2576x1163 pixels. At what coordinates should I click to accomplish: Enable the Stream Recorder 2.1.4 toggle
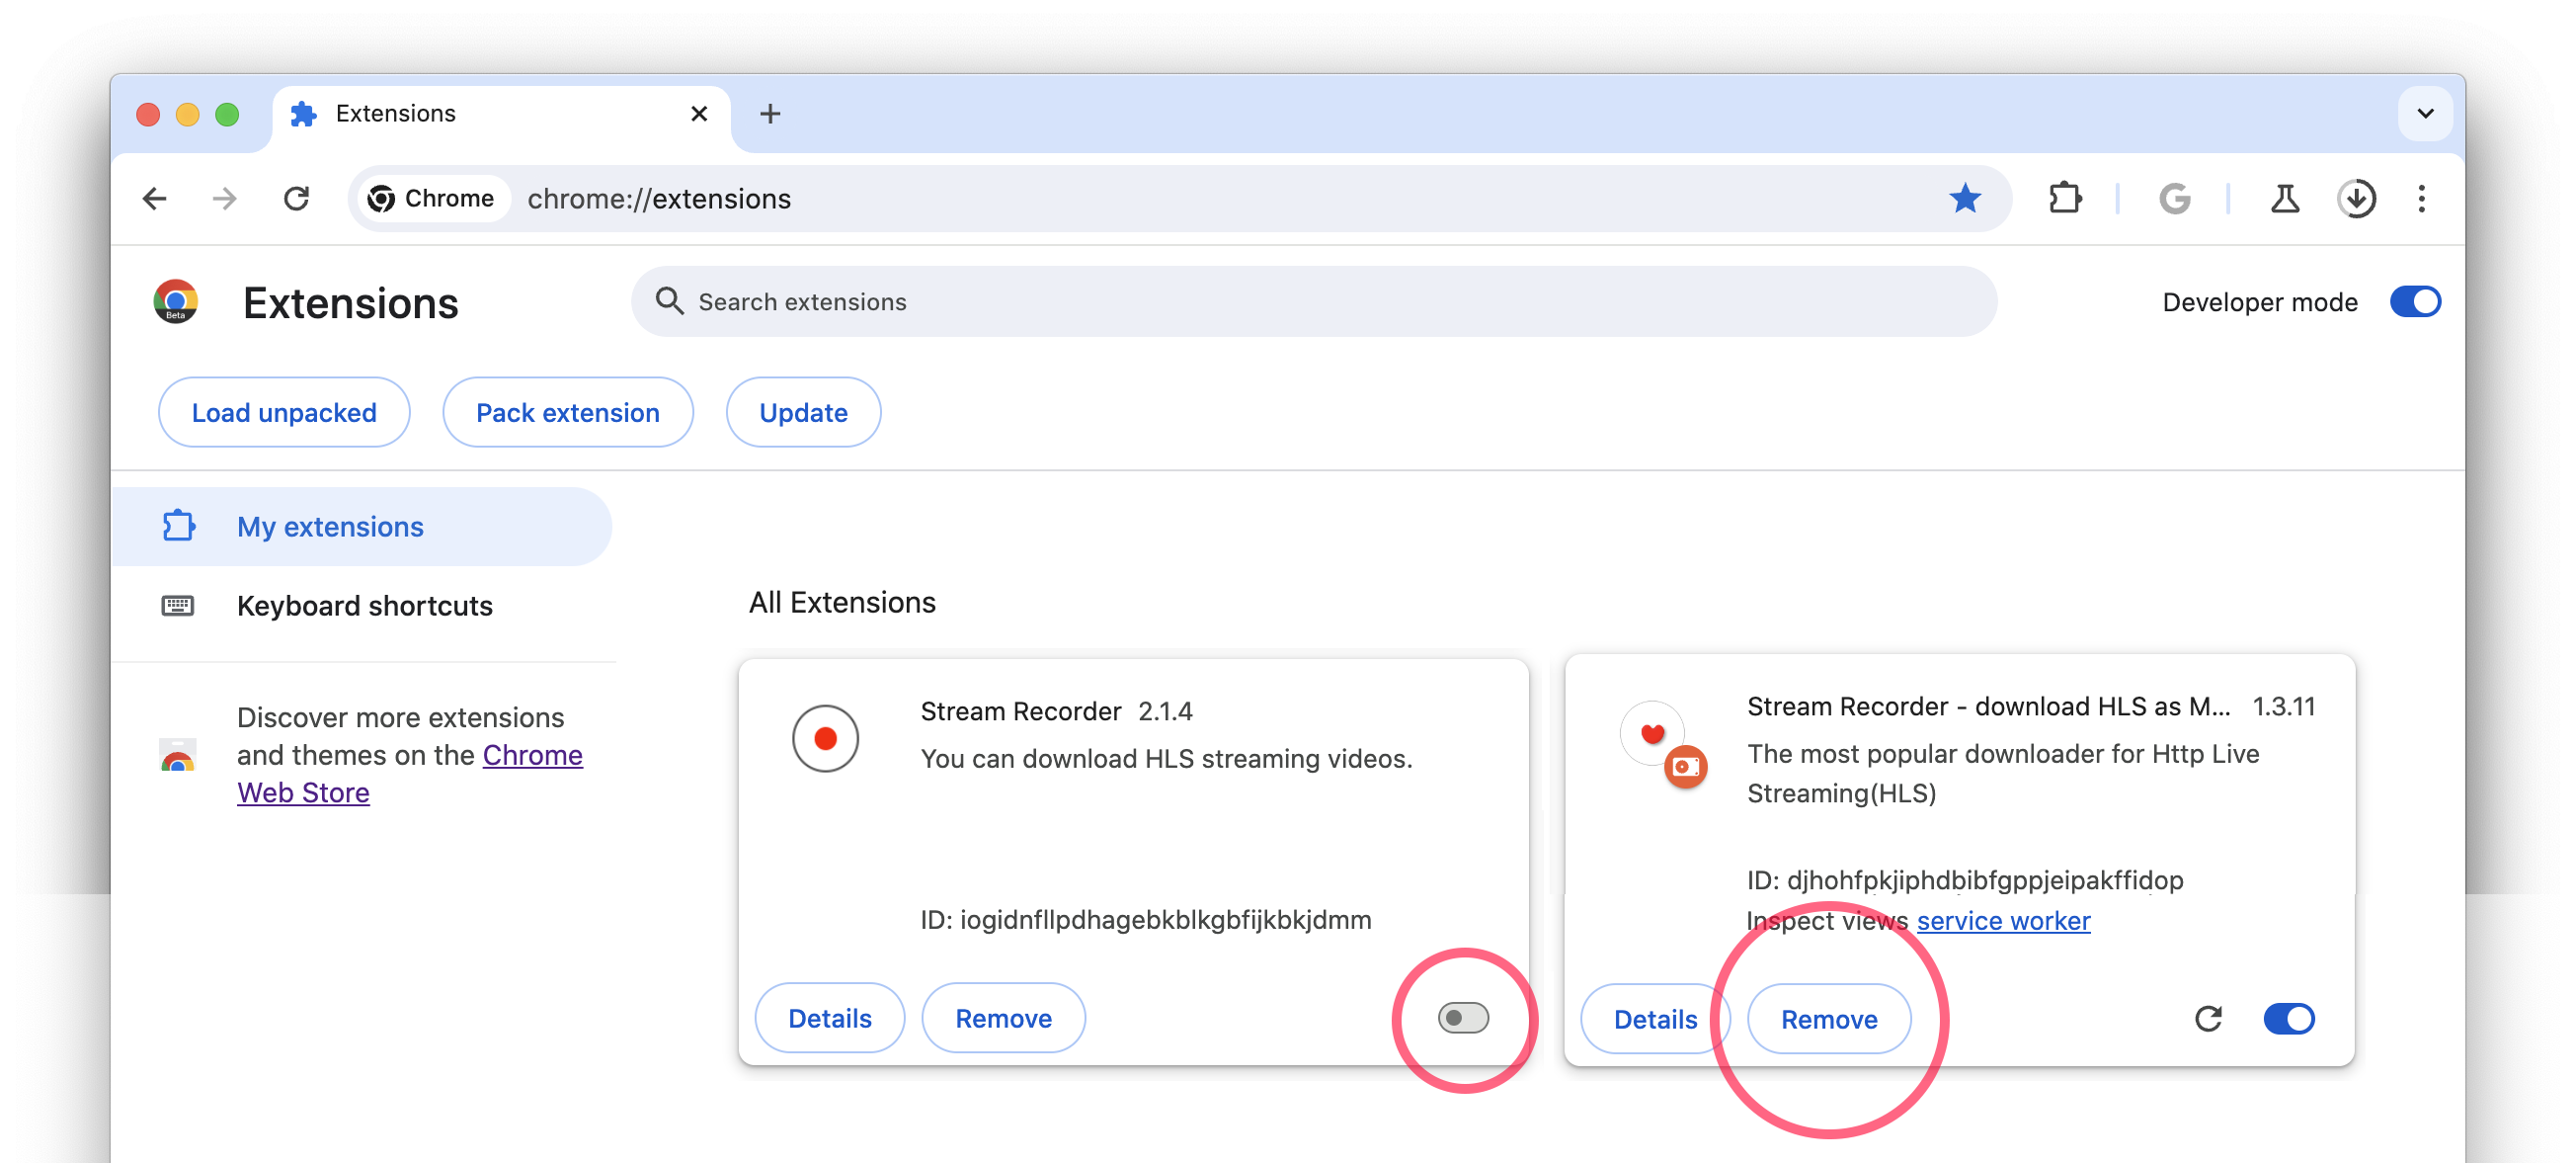(x=1463, y=1018)
